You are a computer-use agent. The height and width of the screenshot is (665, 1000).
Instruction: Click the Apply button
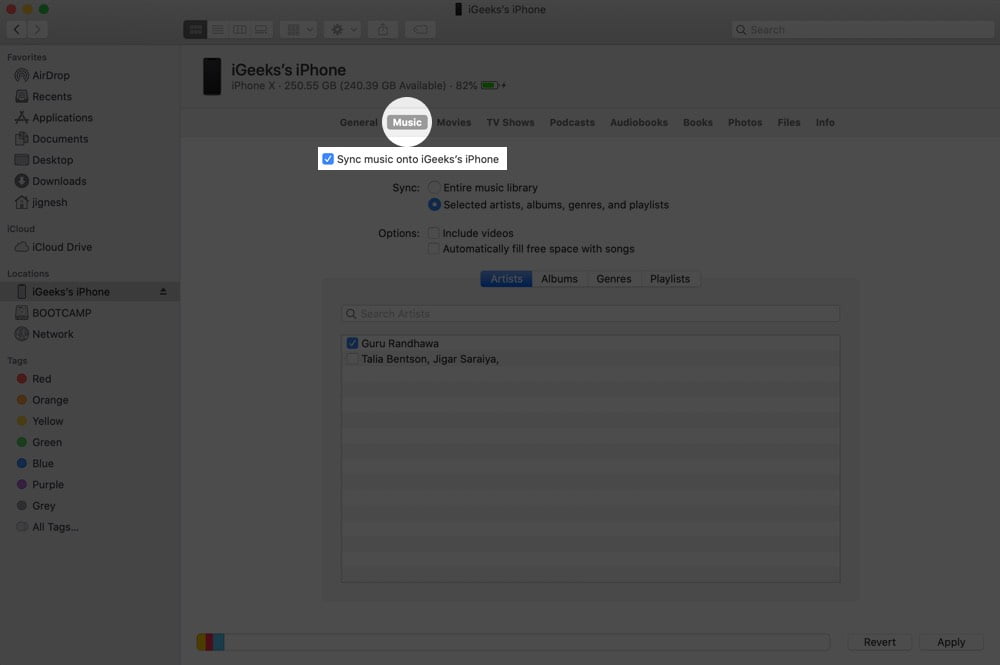click(x=951, y=642)
